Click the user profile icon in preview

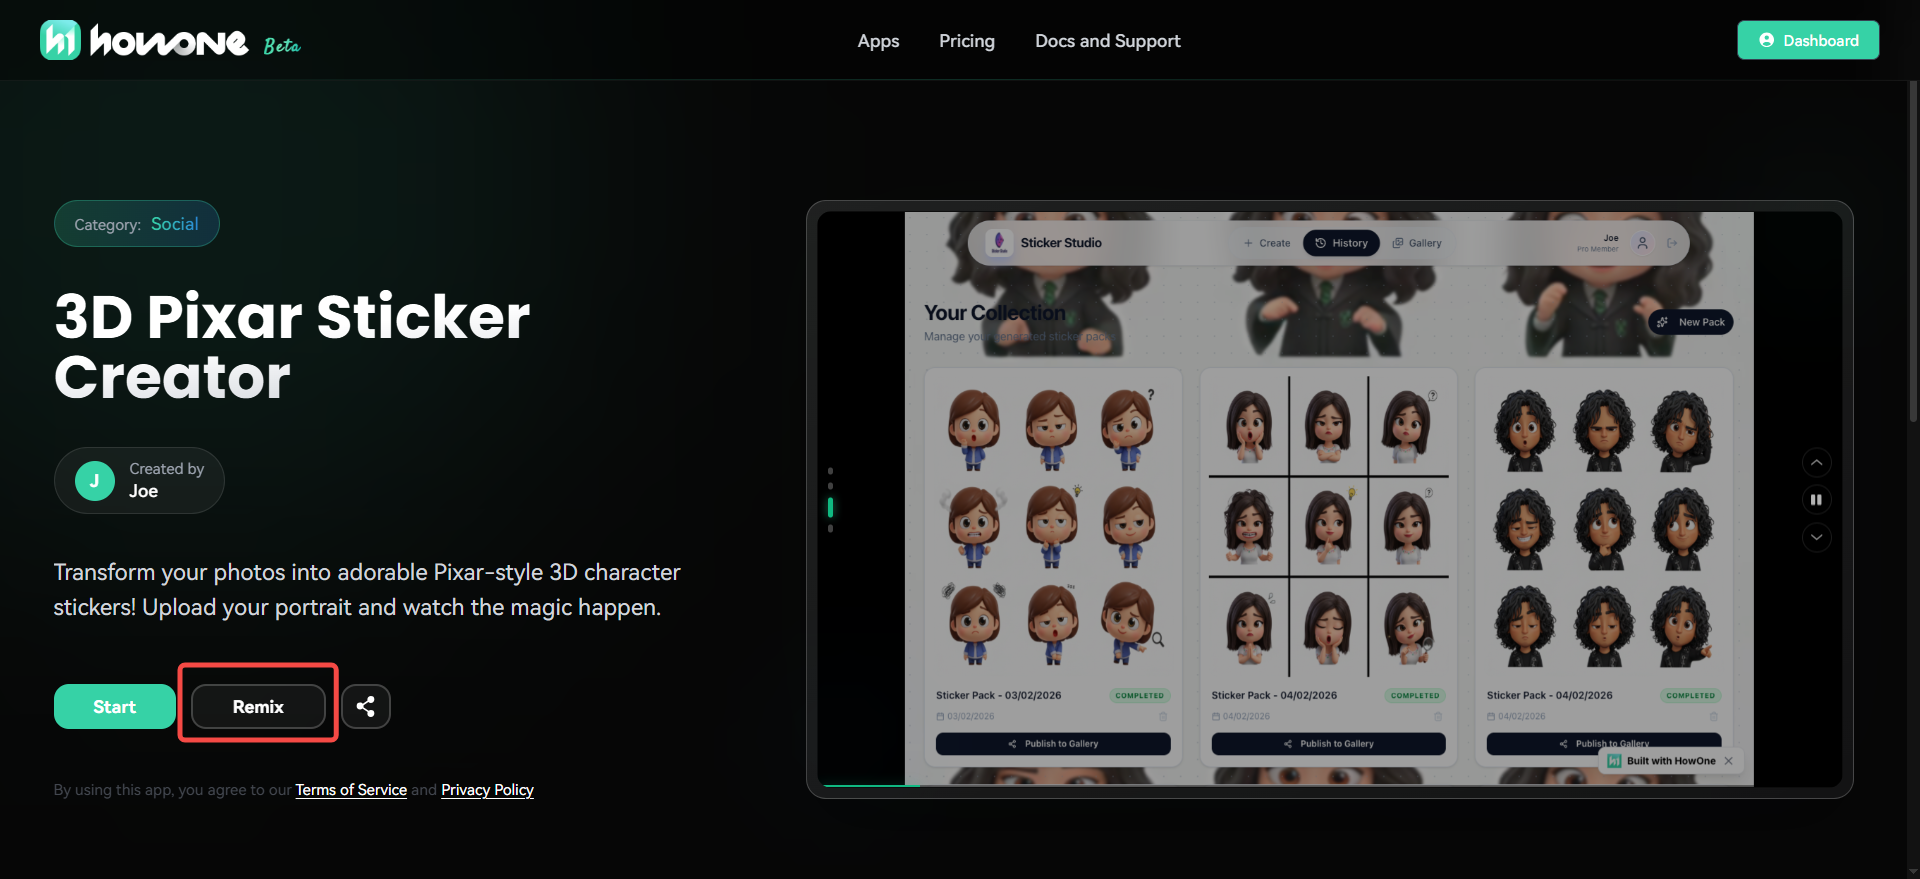1642,243
